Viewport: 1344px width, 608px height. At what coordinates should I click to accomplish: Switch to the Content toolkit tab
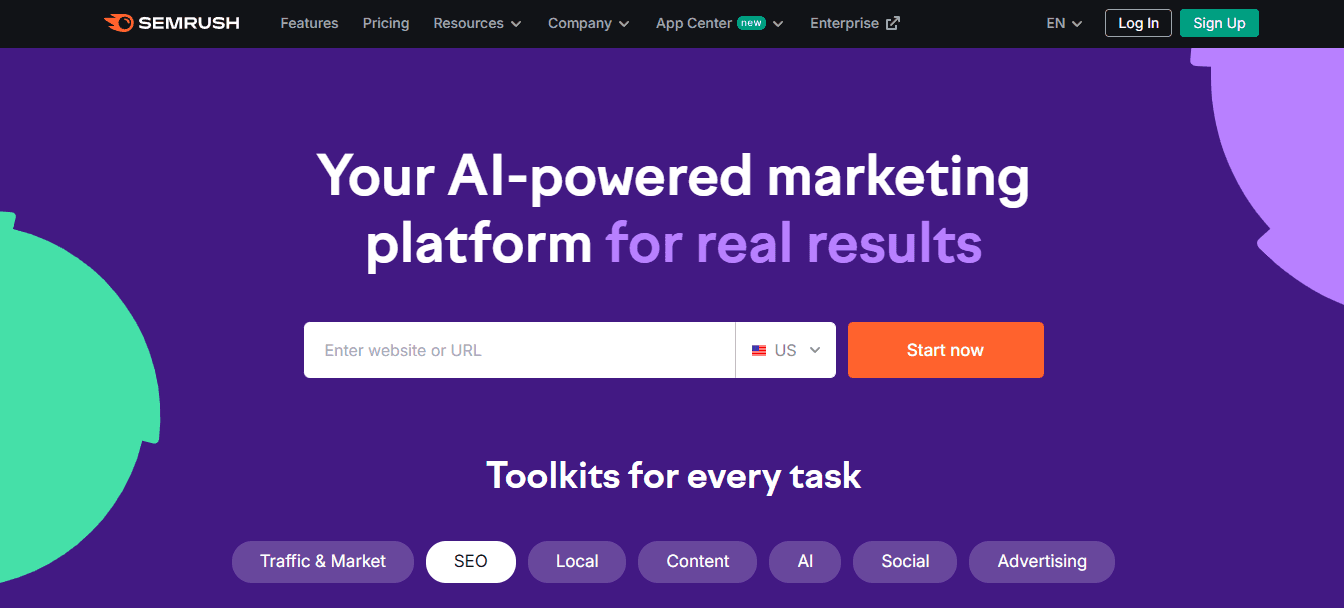[698, 561]
